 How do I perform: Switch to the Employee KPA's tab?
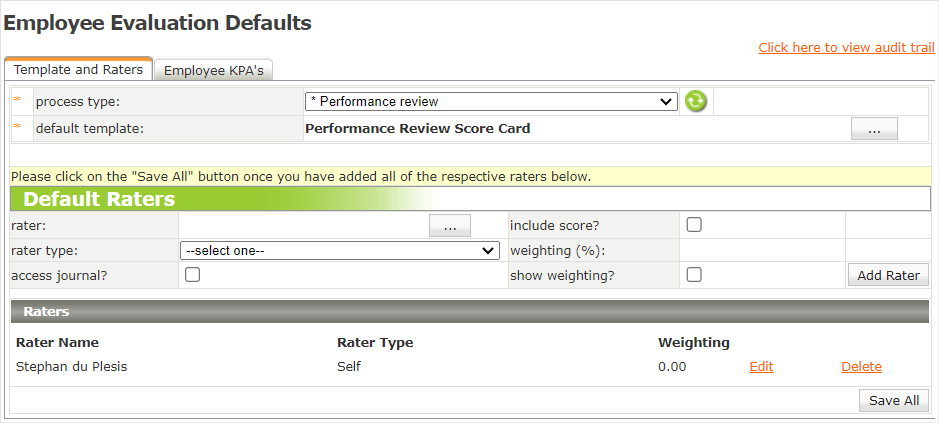coord(214,70)
